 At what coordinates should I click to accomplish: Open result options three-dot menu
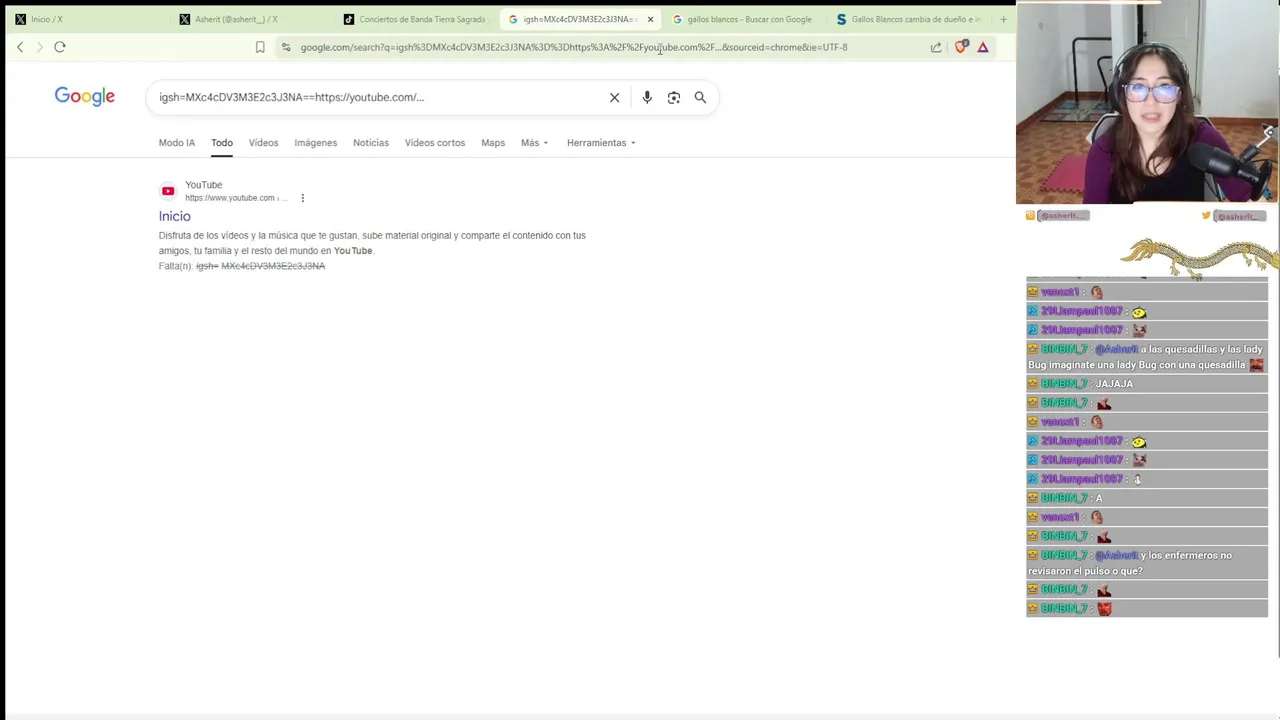(303, 198)
